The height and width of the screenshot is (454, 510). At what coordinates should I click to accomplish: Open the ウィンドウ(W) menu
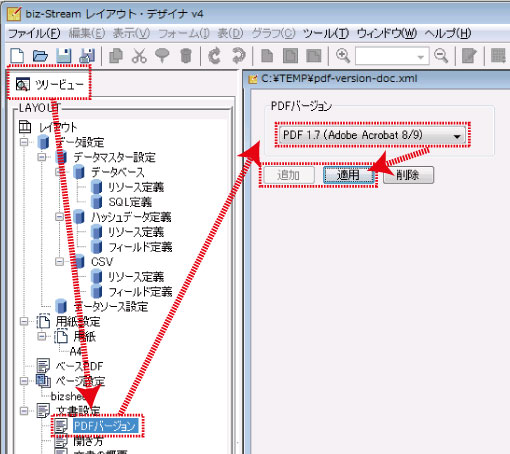387,33
